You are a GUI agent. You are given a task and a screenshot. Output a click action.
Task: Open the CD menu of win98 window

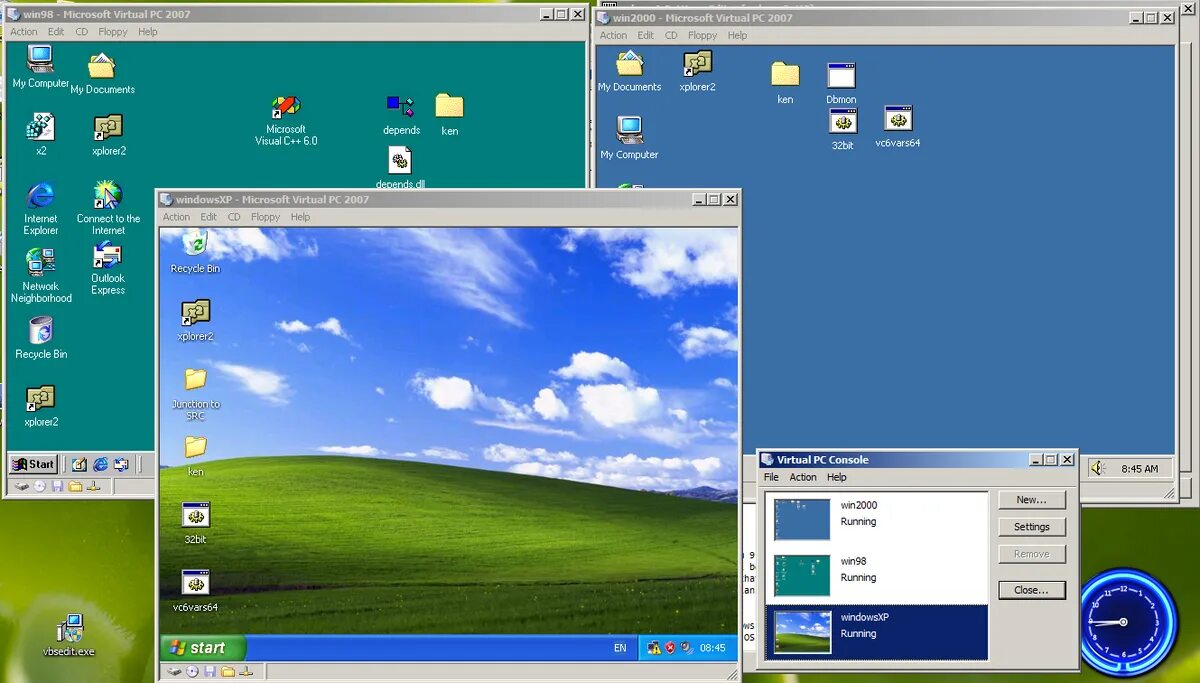(x=82, y=32)
